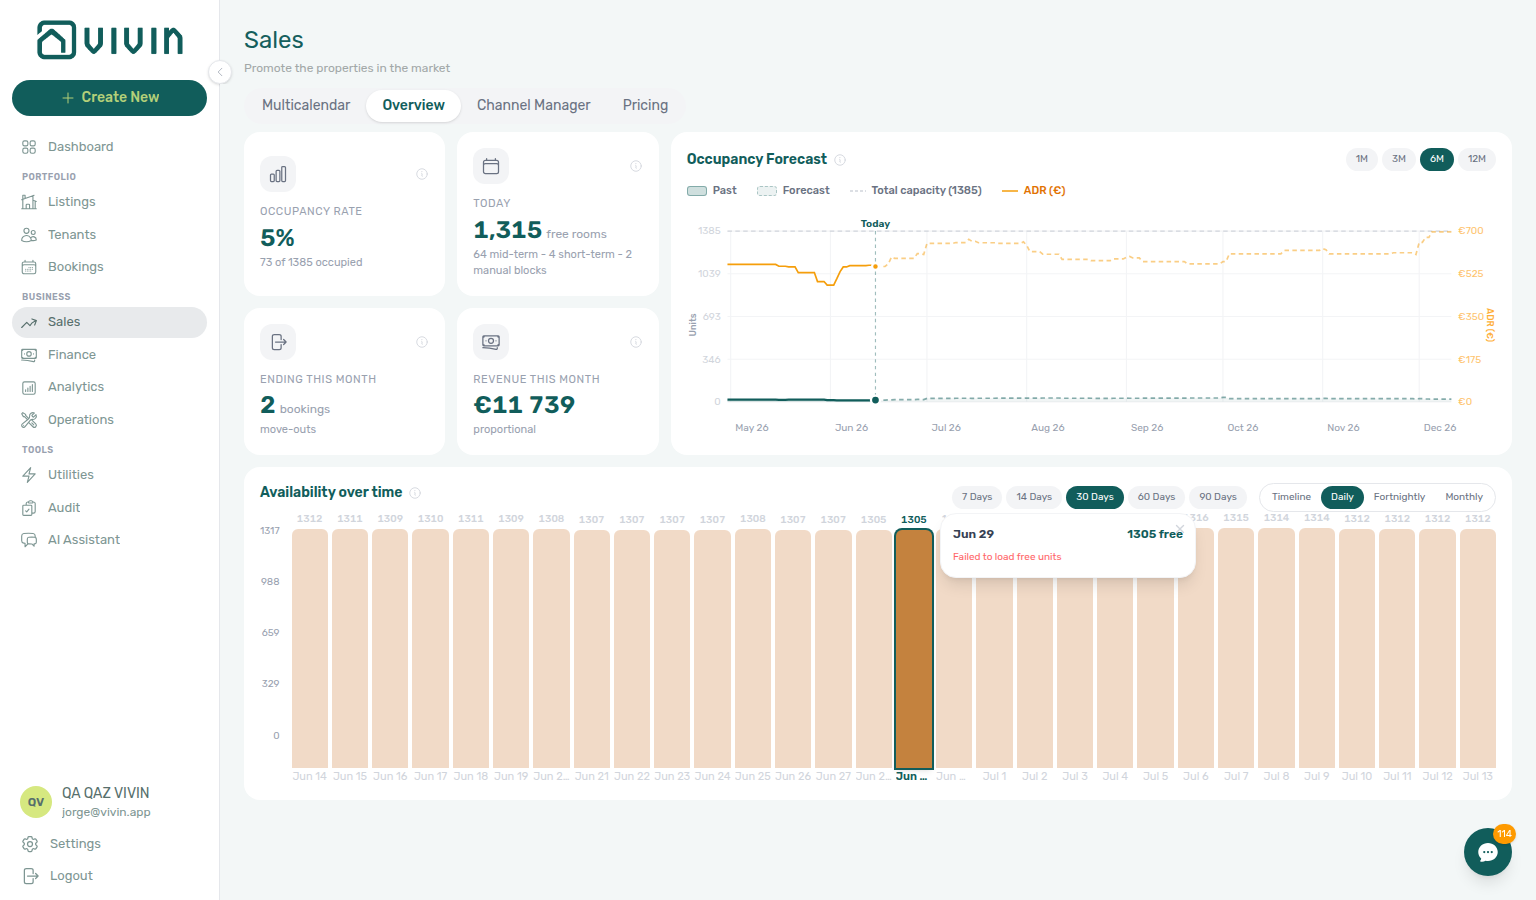Click the money icon in the Revenue card
The height and width of the screenshot is (900, 1536).
point(491,342)
